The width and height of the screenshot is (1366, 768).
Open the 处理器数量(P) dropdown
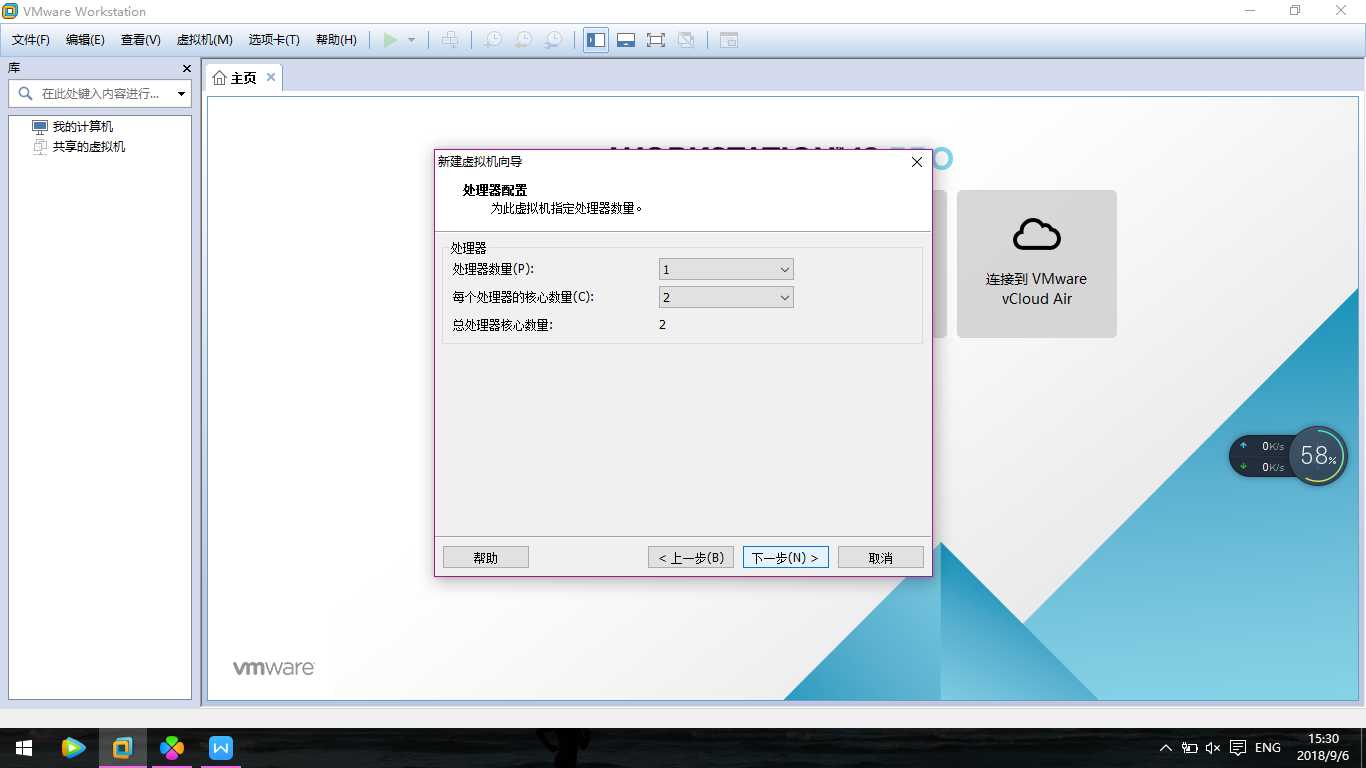click(726, 269)
